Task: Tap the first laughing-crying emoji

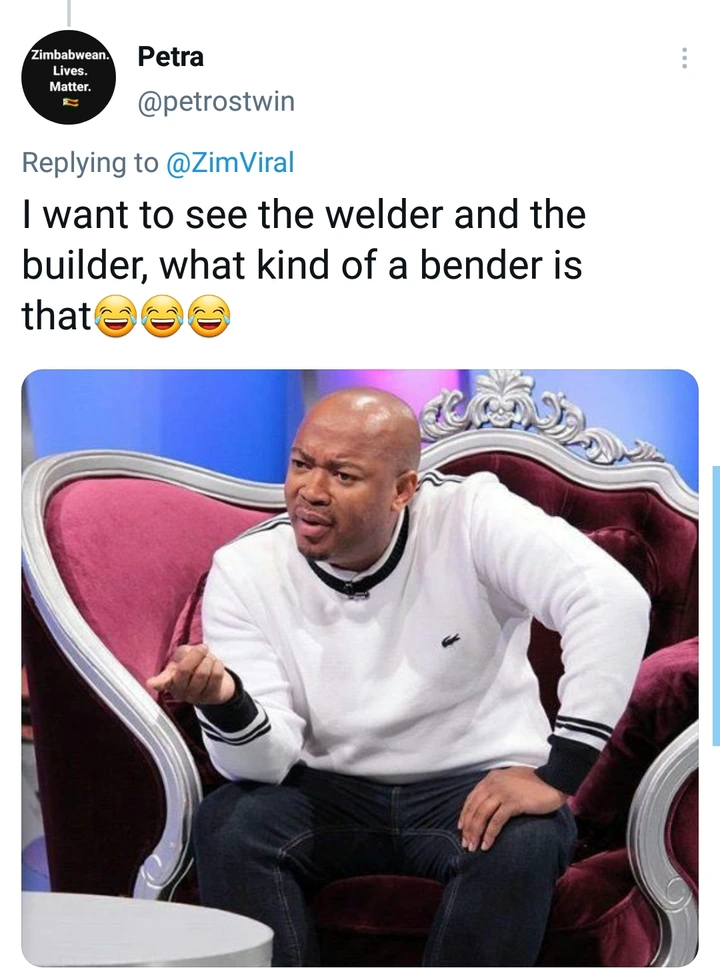Action: (x=115, y=316)
